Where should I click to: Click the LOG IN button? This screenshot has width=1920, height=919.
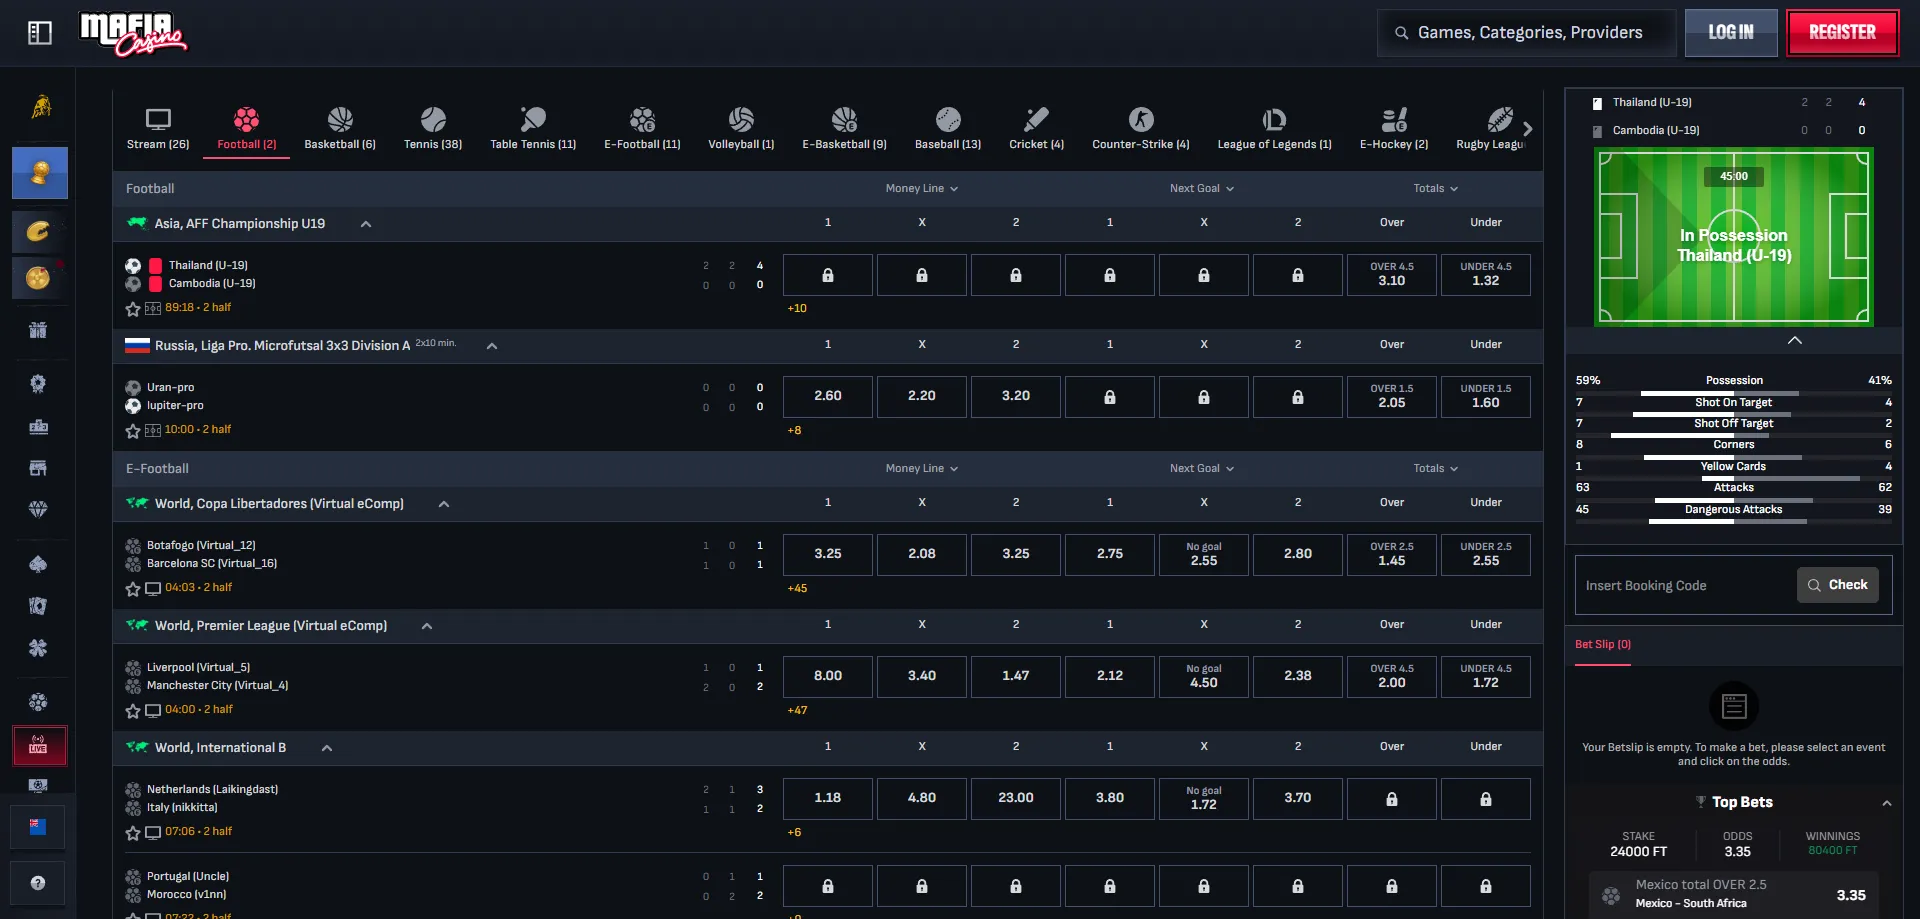(x=1731, y=33)
